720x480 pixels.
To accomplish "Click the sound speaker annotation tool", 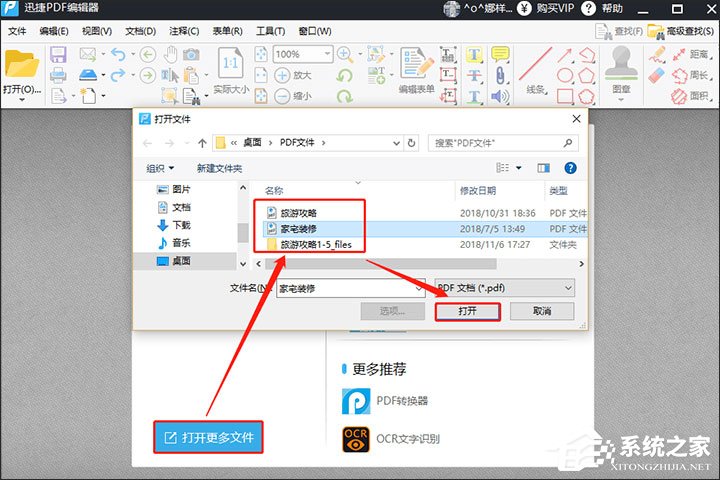I will coord(500,96).
